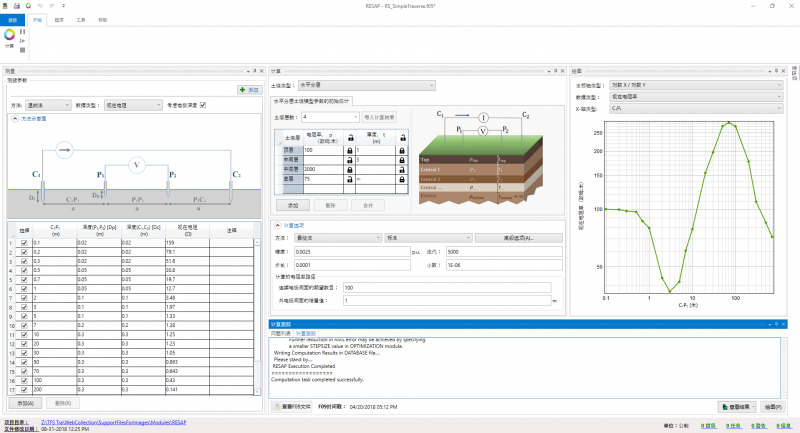Switch to the Help ribbon tab
Screen dimensions: 800x433
pyautogui.click(x=103, y=19)
